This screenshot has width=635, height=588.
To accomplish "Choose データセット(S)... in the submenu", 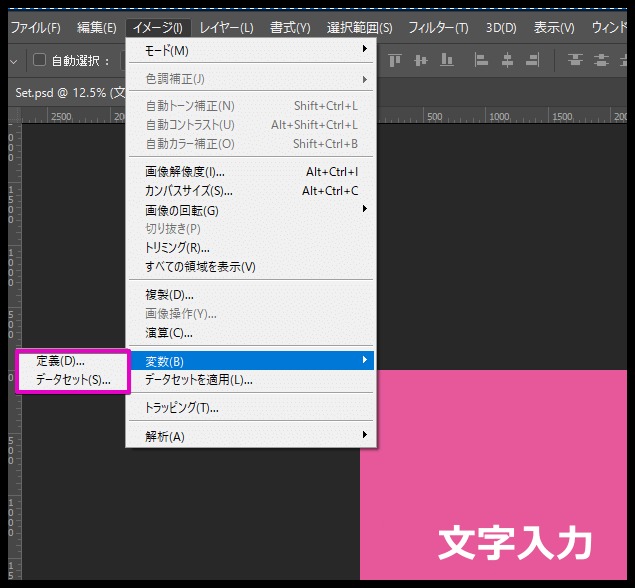I will pyautogui.click(x=73, y=380).
